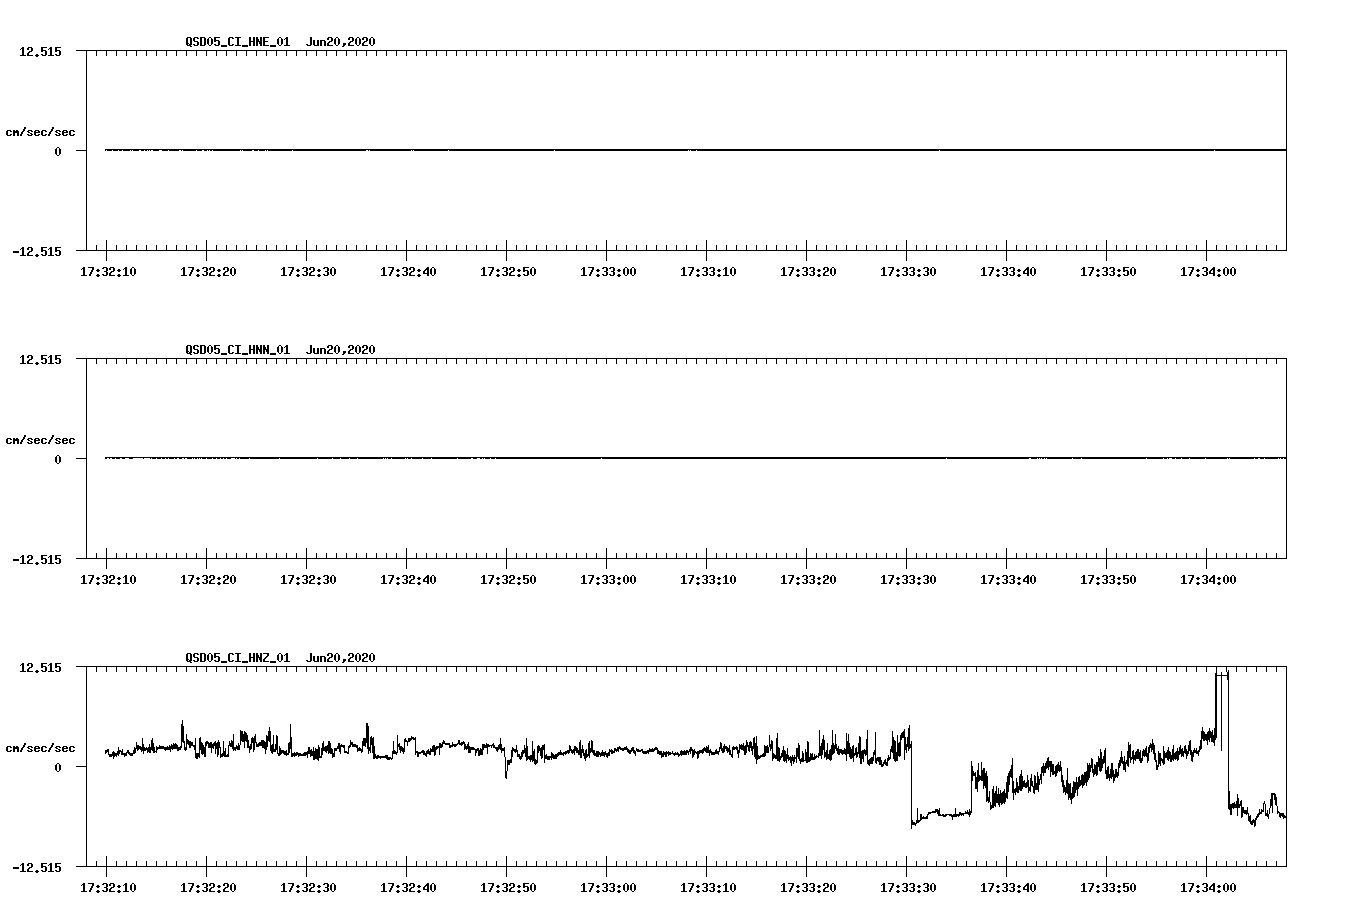Click the 0 axis value on HNN plot

pos(58,459)
